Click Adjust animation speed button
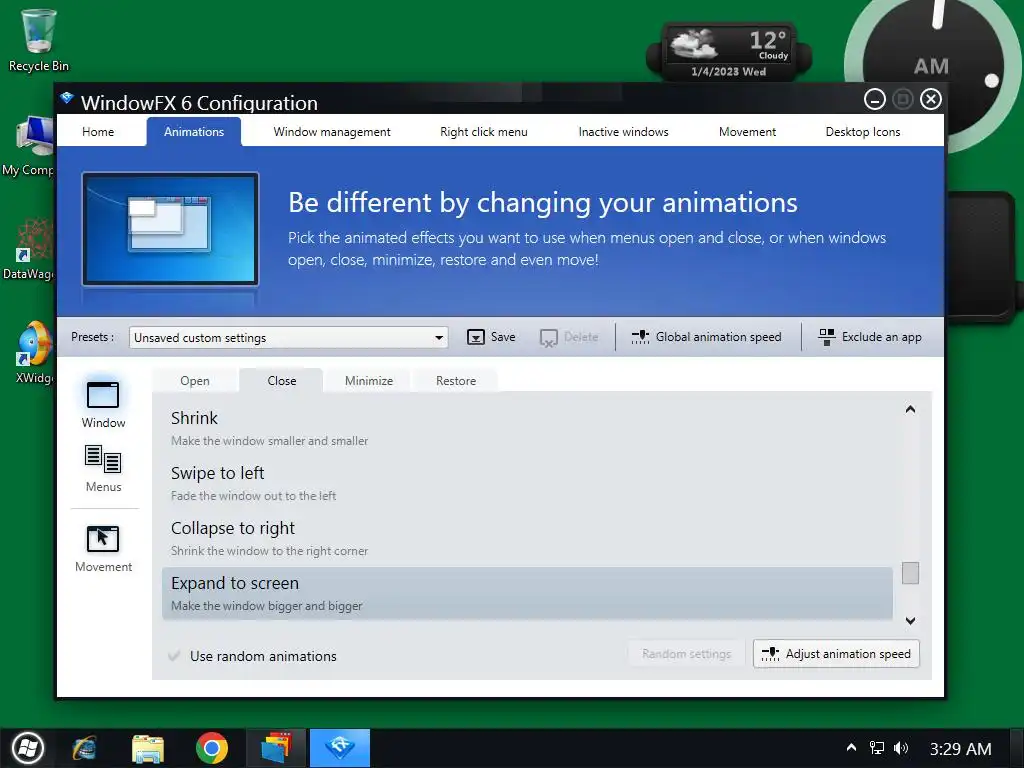 coord(836,654)
